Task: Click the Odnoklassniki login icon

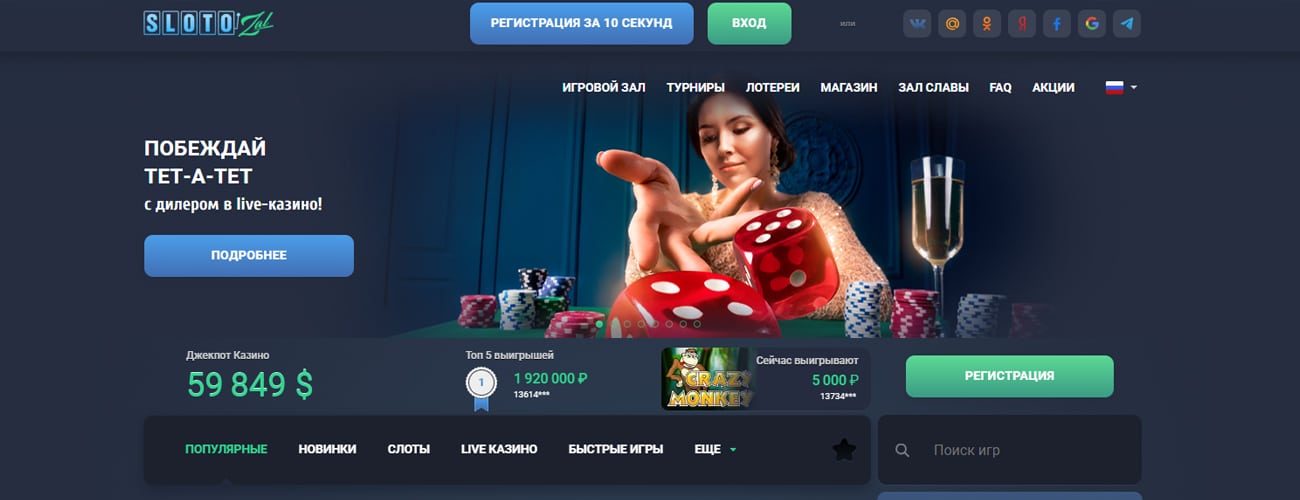Action: tap(987, 24)
